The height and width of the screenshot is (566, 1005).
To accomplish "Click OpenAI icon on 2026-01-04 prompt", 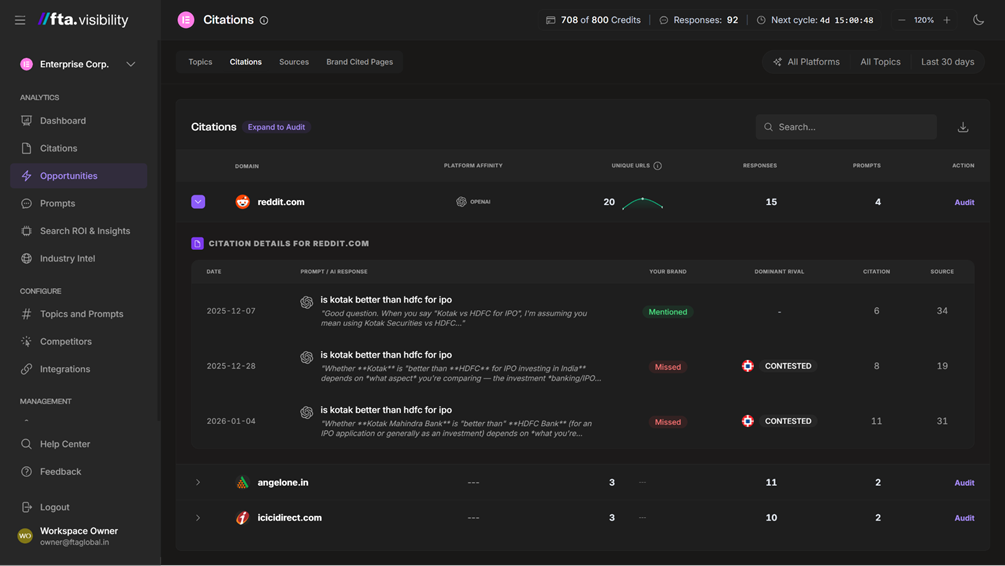I will click(306, 412).
